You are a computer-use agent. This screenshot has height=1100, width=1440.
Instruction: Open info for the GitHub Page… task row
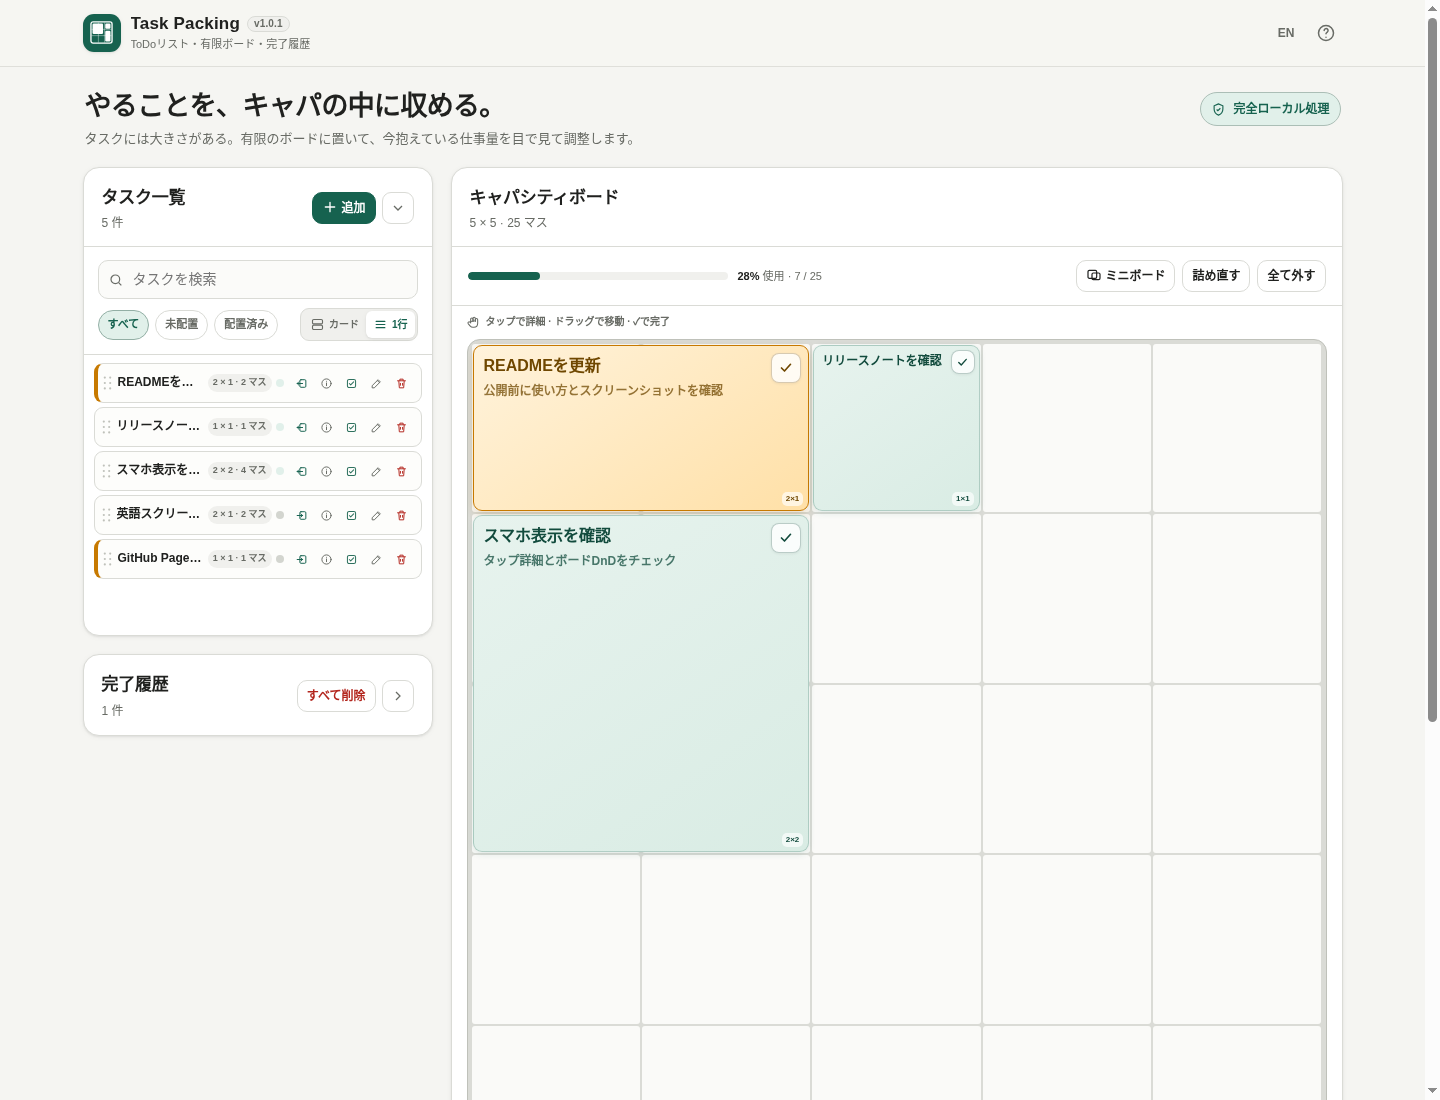pyautogui.click(x=326, y=559)
